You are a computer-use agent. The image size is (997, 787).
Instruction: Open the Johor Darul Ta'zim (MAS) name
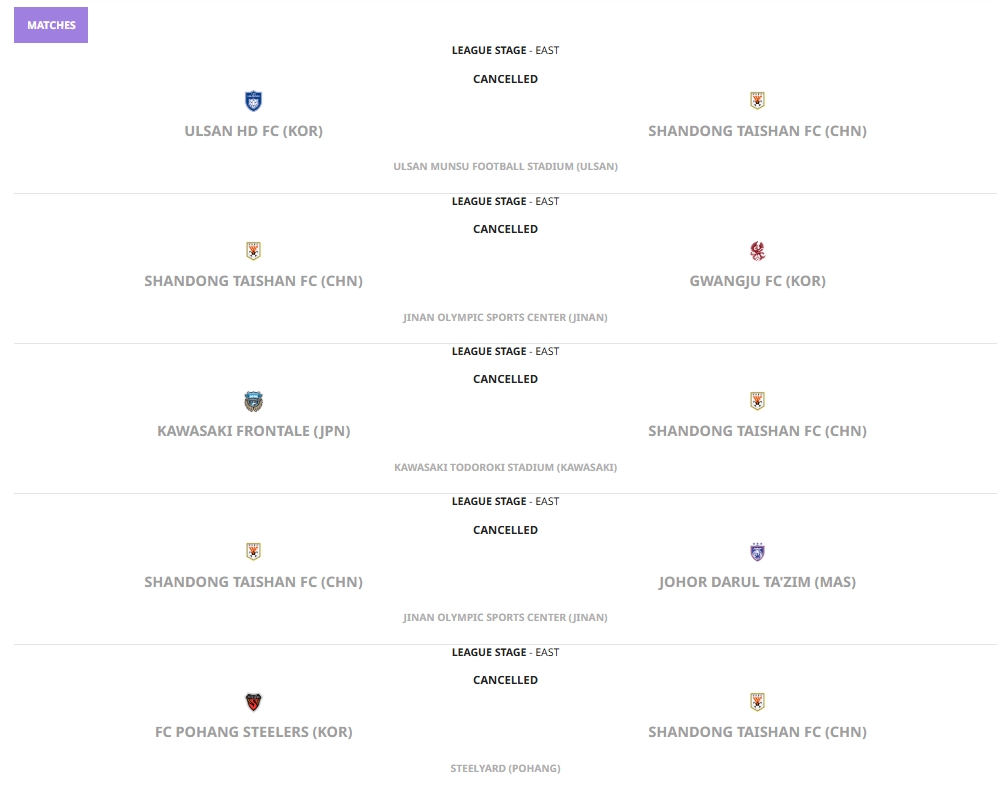coord(757,582)
